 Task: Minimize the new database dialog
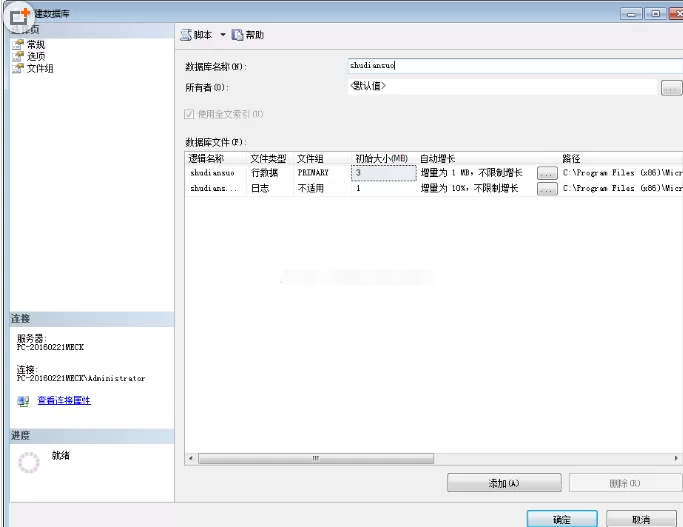pyautogui.click(x=631, y=14)
